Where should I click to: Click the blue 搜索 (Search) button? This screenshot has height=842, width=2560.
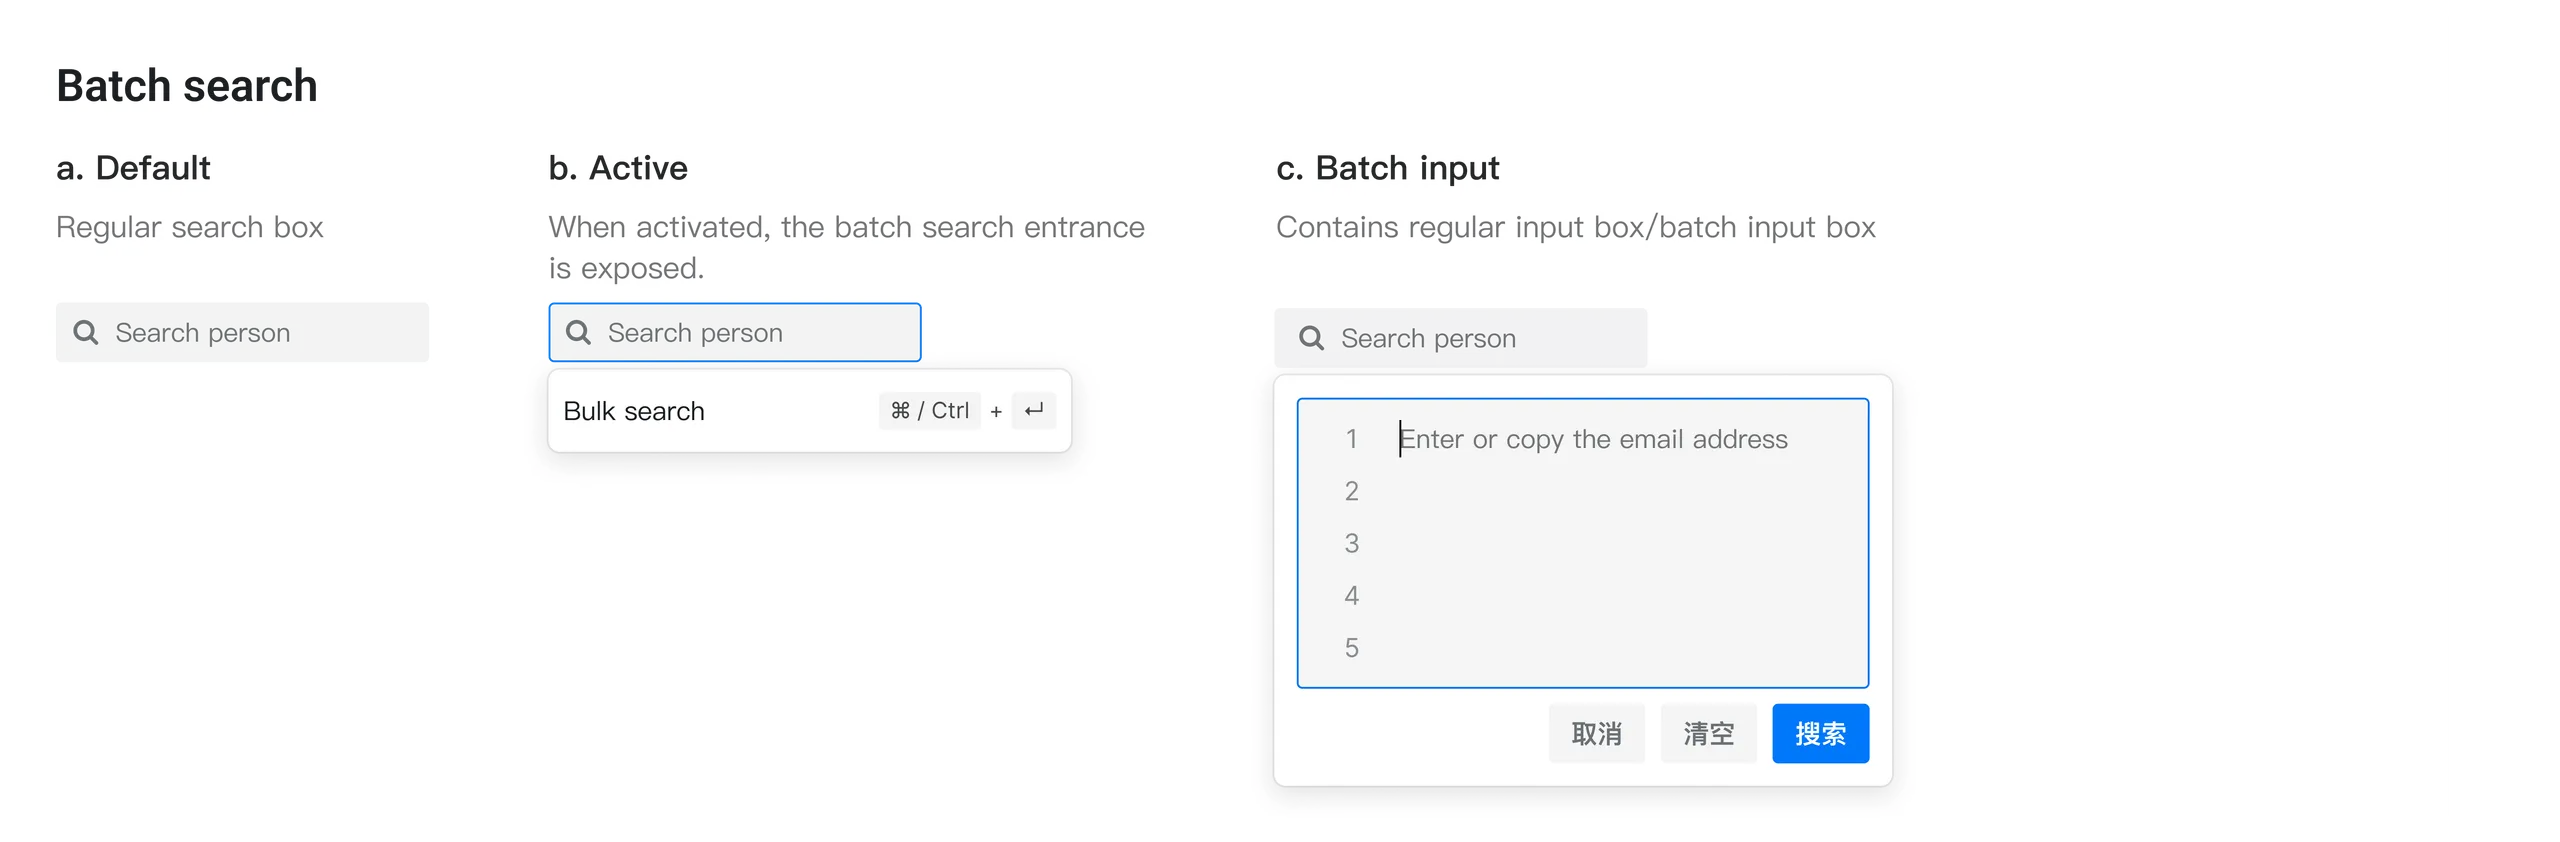tap(1821, 734)
